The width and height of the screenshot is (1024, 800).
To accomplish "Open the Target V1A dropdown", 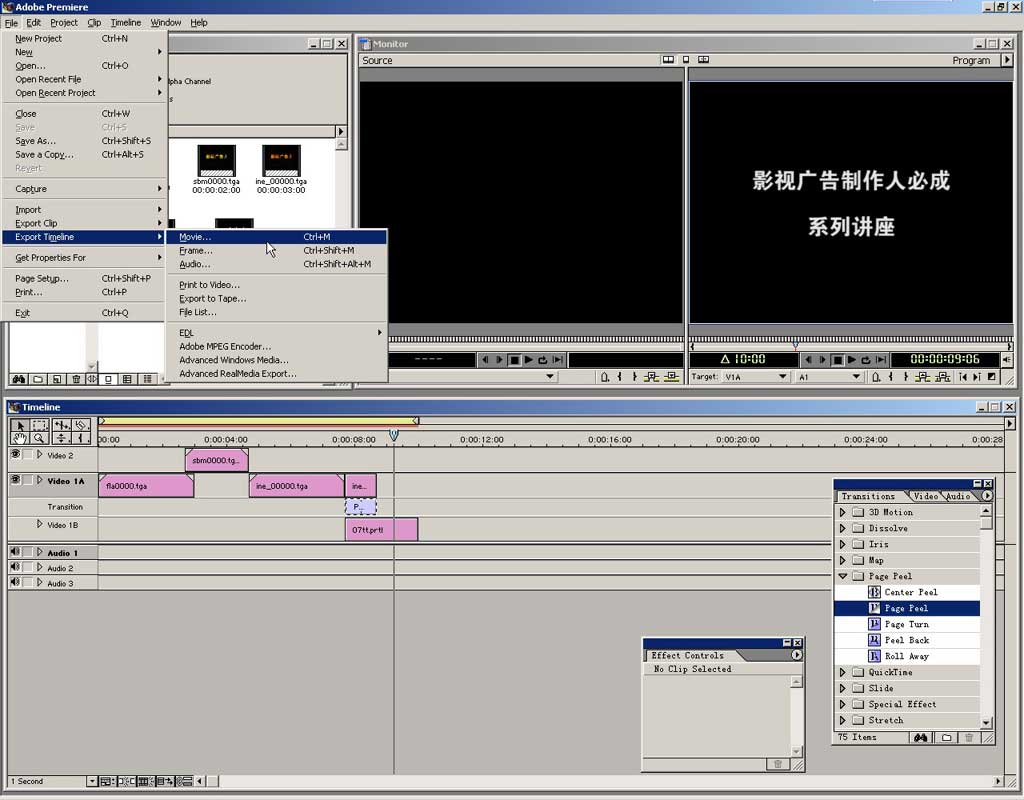I will point(782,377).
